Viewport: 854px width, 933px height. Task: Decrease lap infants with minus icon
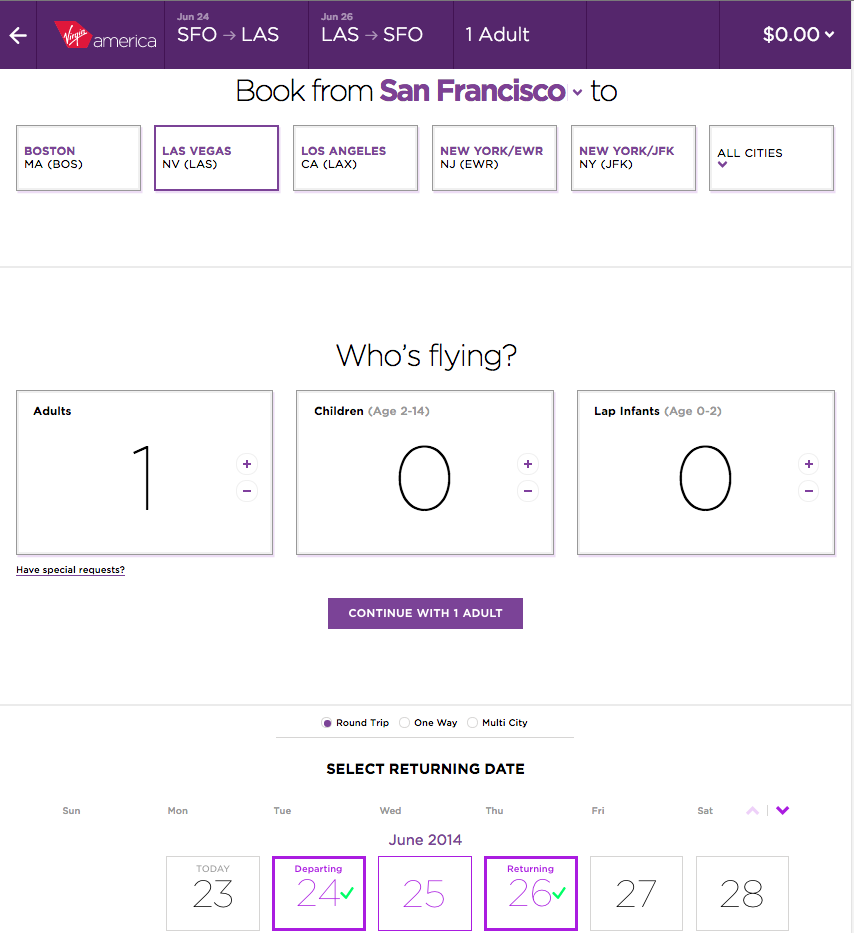(x=809, y=491)
